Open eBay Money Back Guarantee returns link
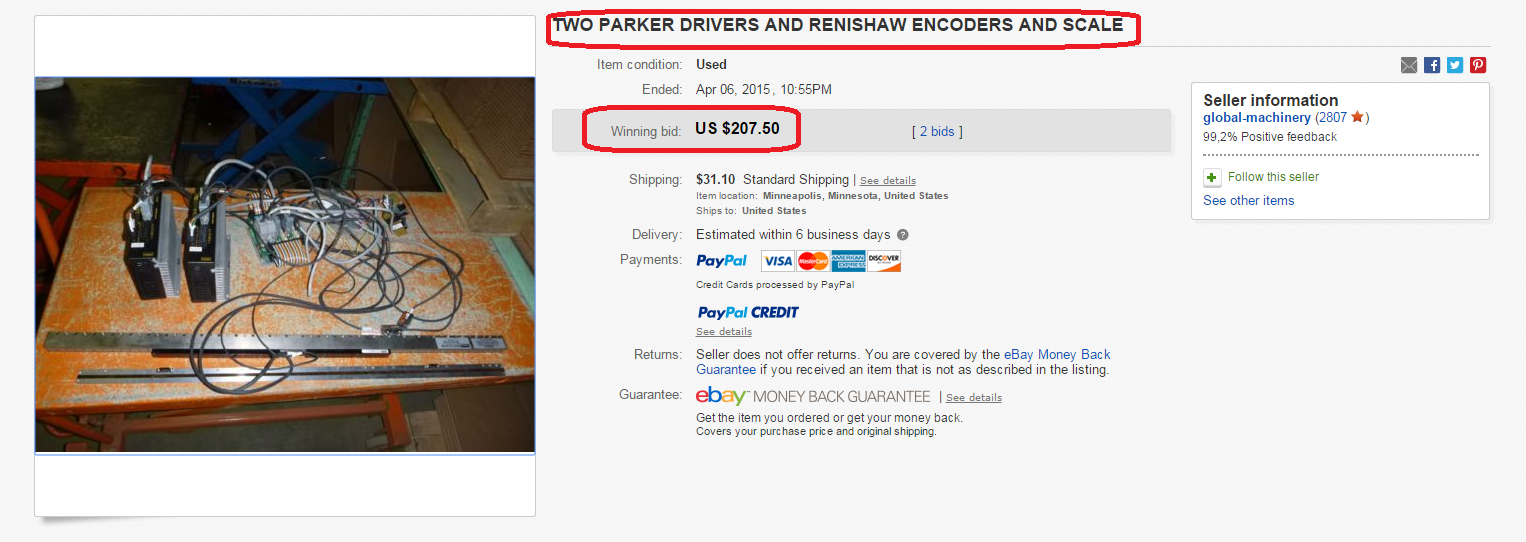This screenshot has height=542, width=1526. point(1057,354)
